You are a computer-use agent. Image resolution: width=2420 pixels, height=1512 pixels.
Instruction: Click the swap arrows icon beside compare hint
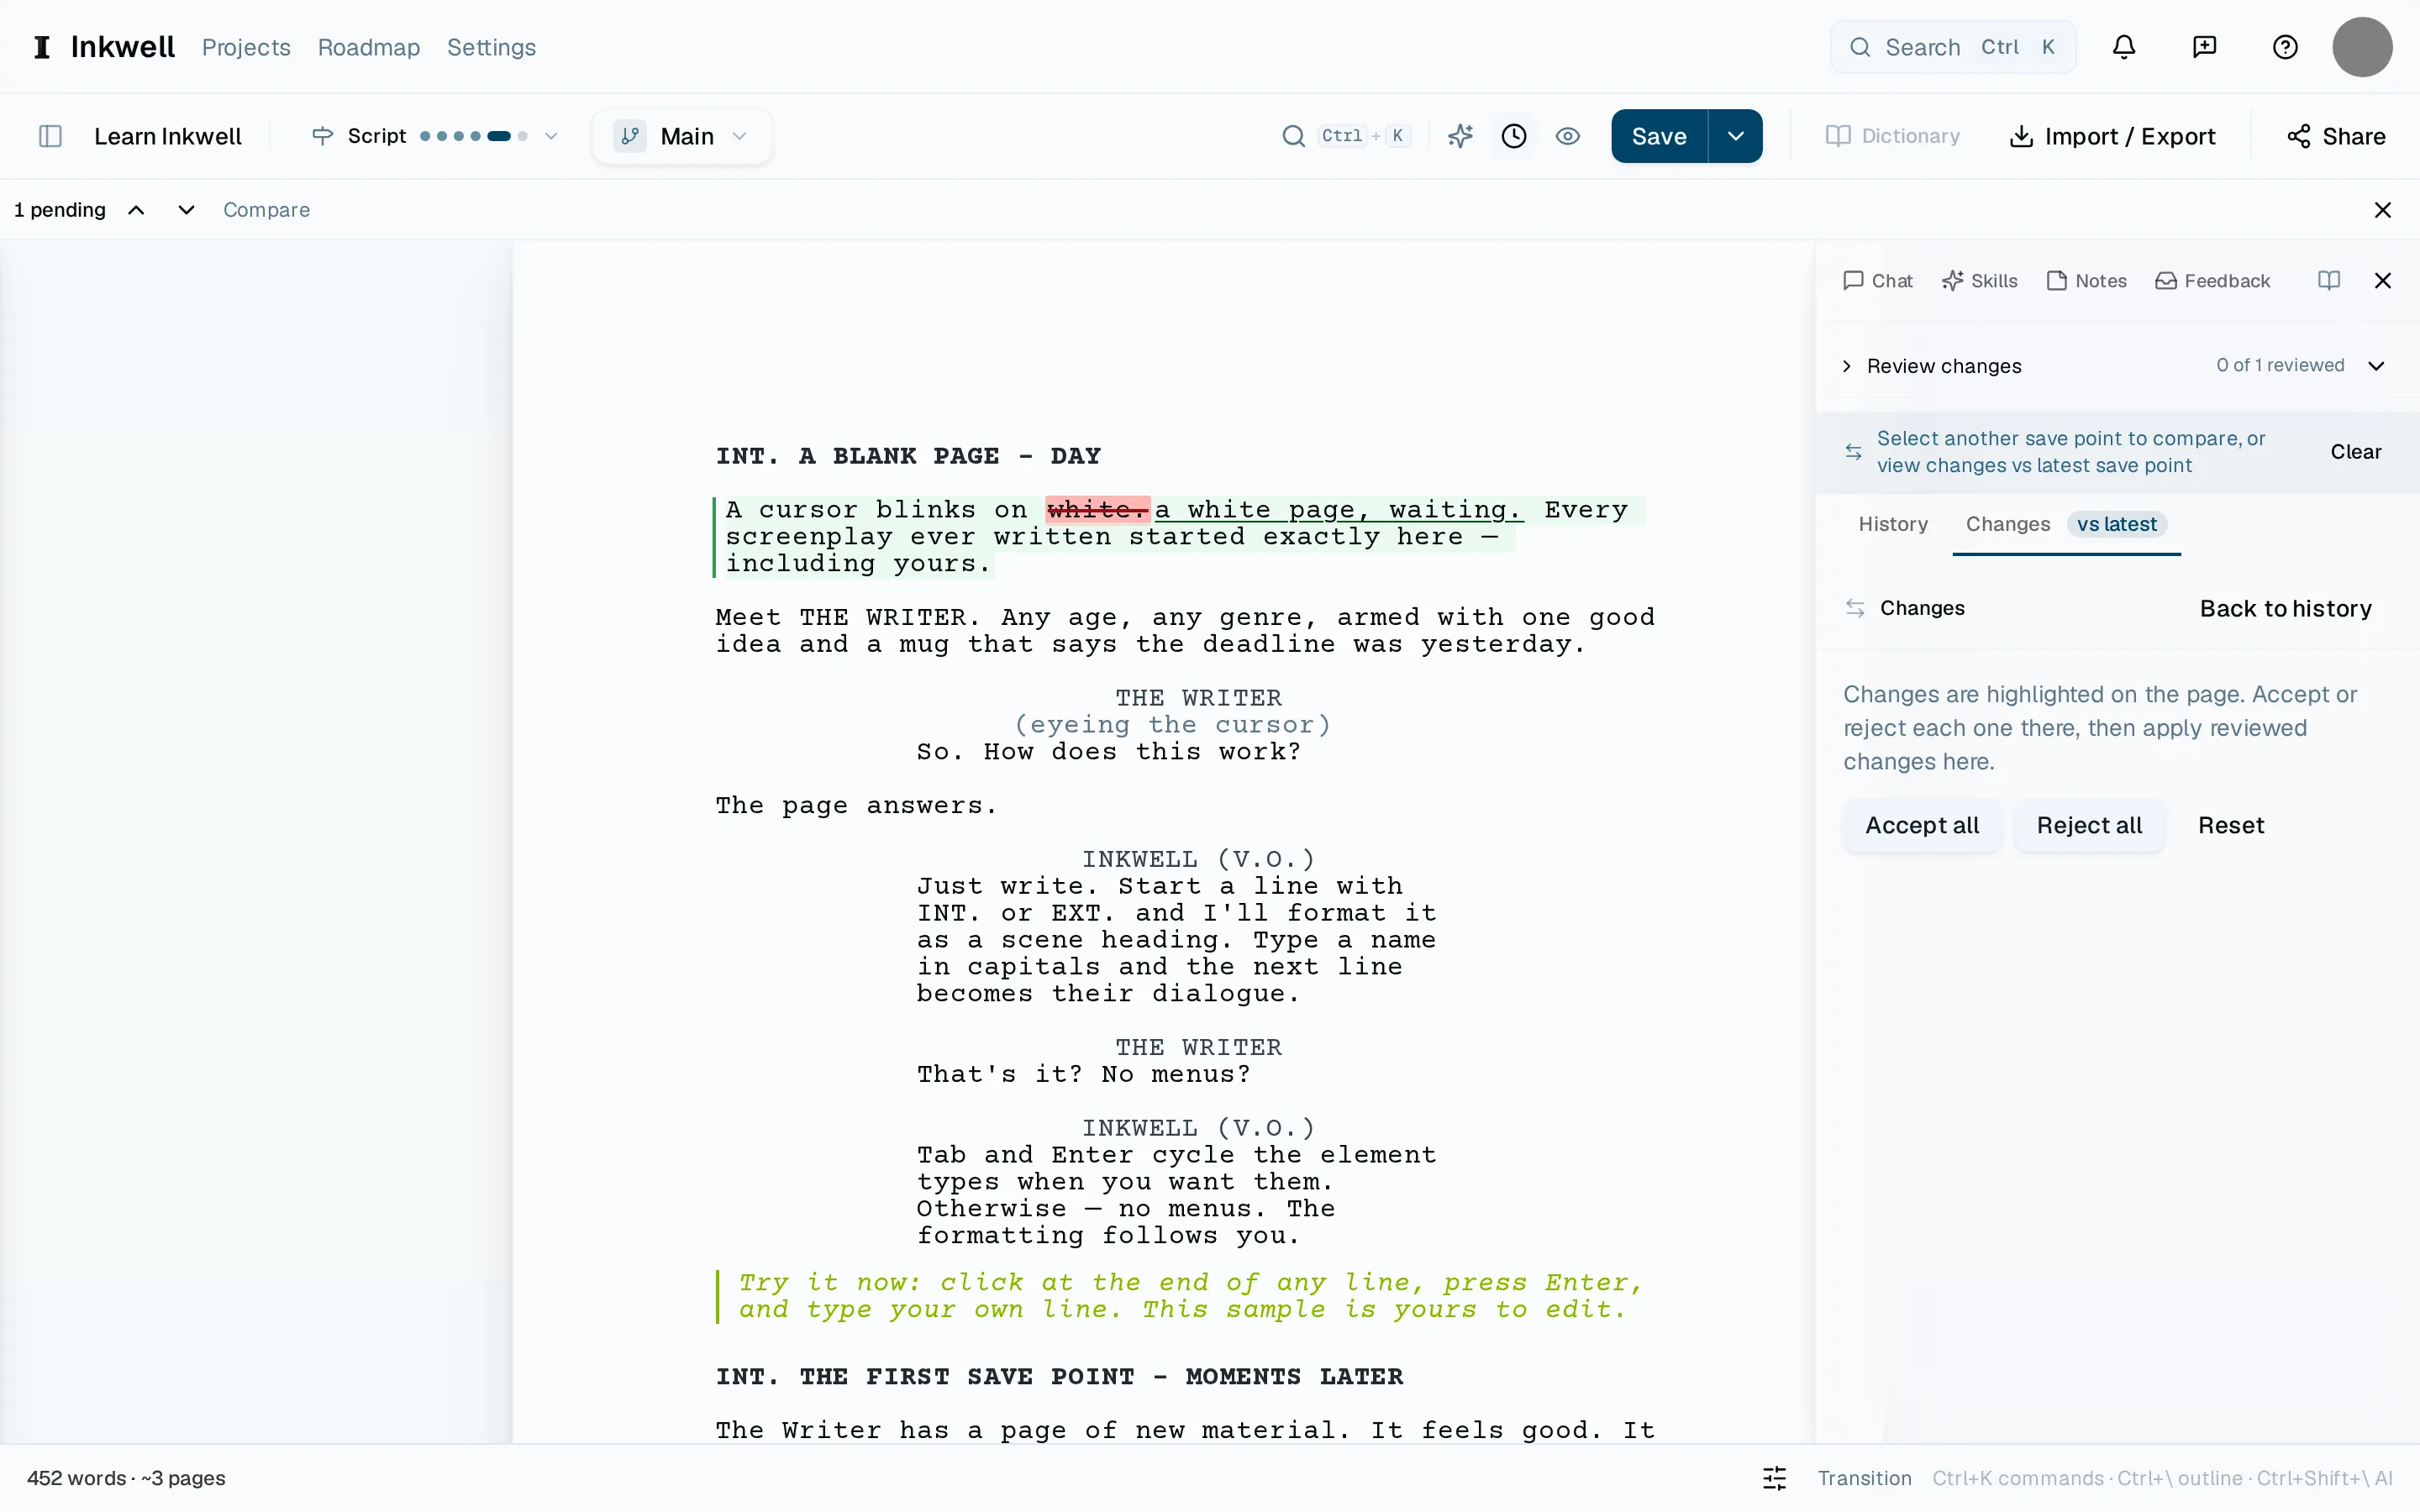coord(1853,452)
